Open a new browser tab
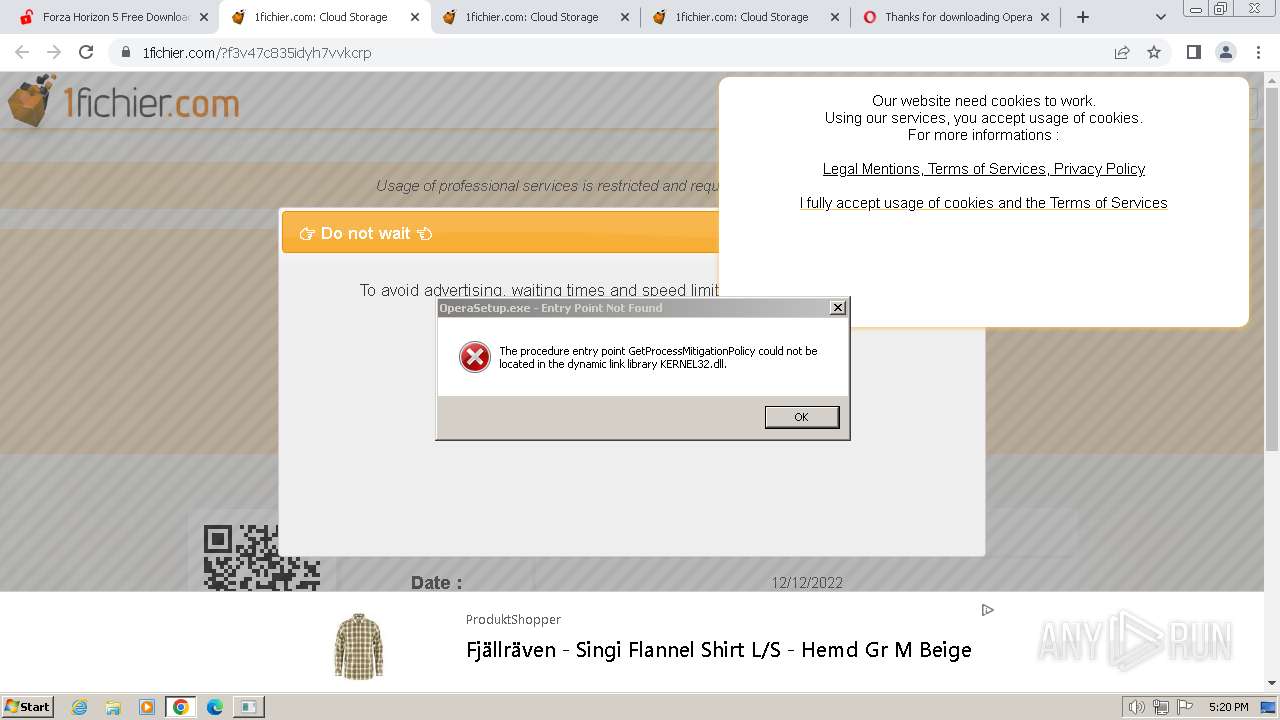The image size is (1280, 720). tap(1083, 17)
